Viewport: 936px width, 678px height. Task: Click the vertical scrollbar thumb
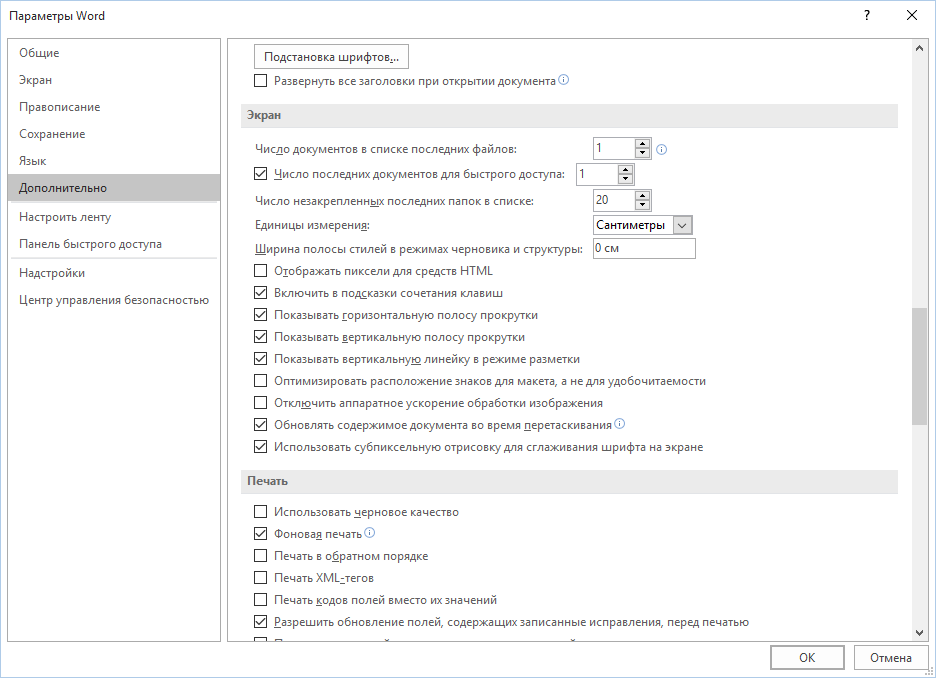click(x=919, y=367)
